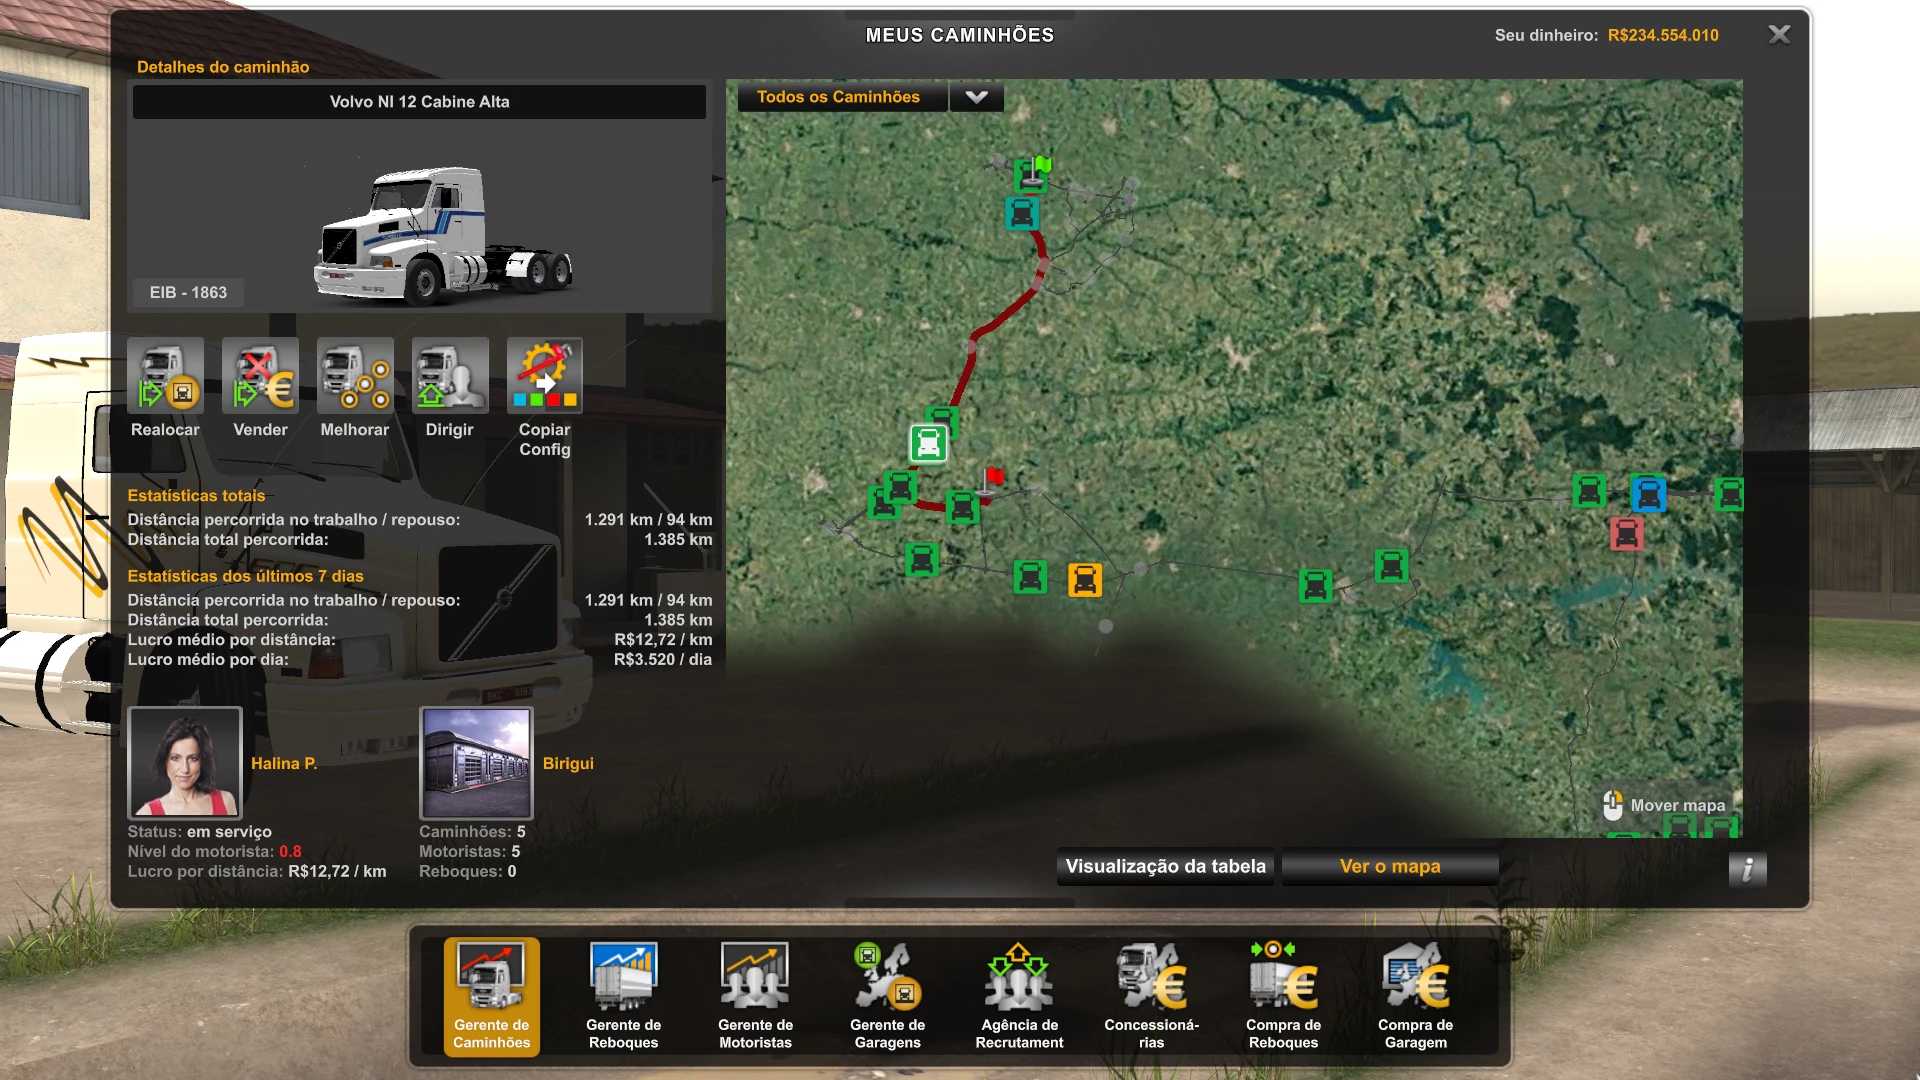Click the Copiar Config icon
Screen dimensions: 1920x1080
point(544,376)
